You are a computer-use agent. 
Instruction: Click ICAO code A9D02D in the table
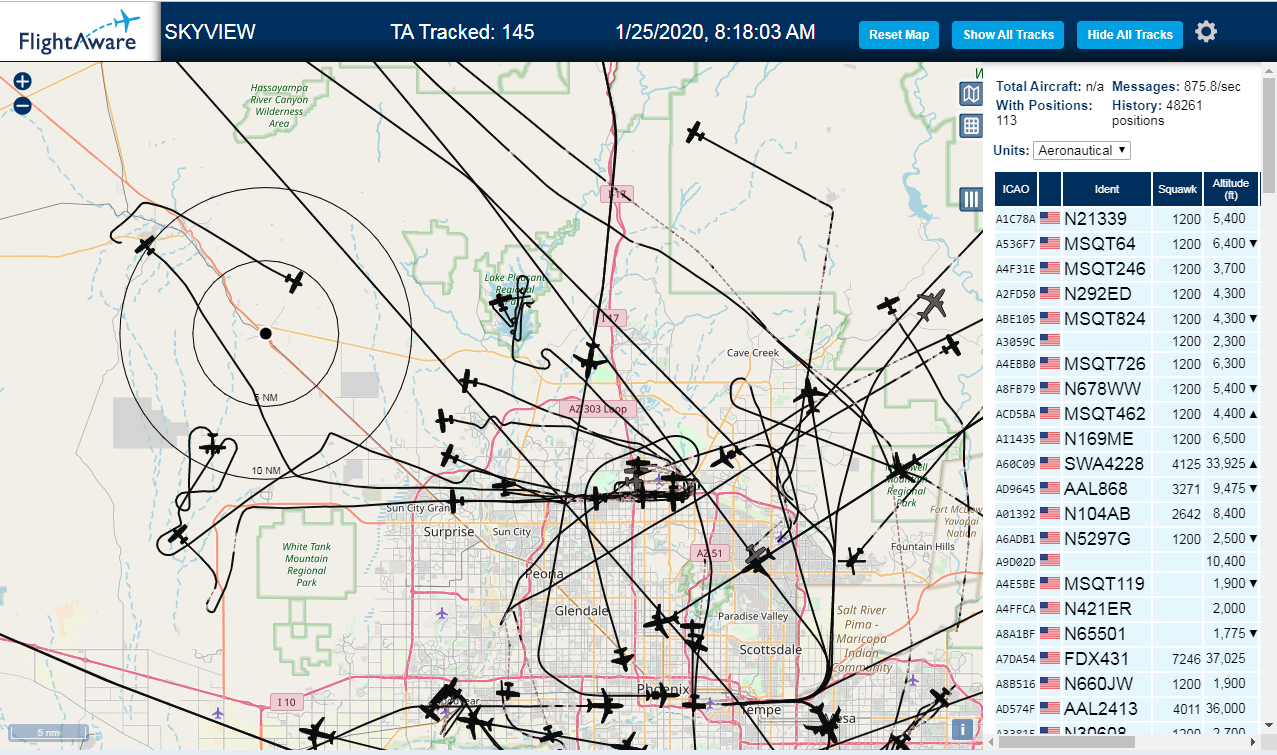point(1016,561)
